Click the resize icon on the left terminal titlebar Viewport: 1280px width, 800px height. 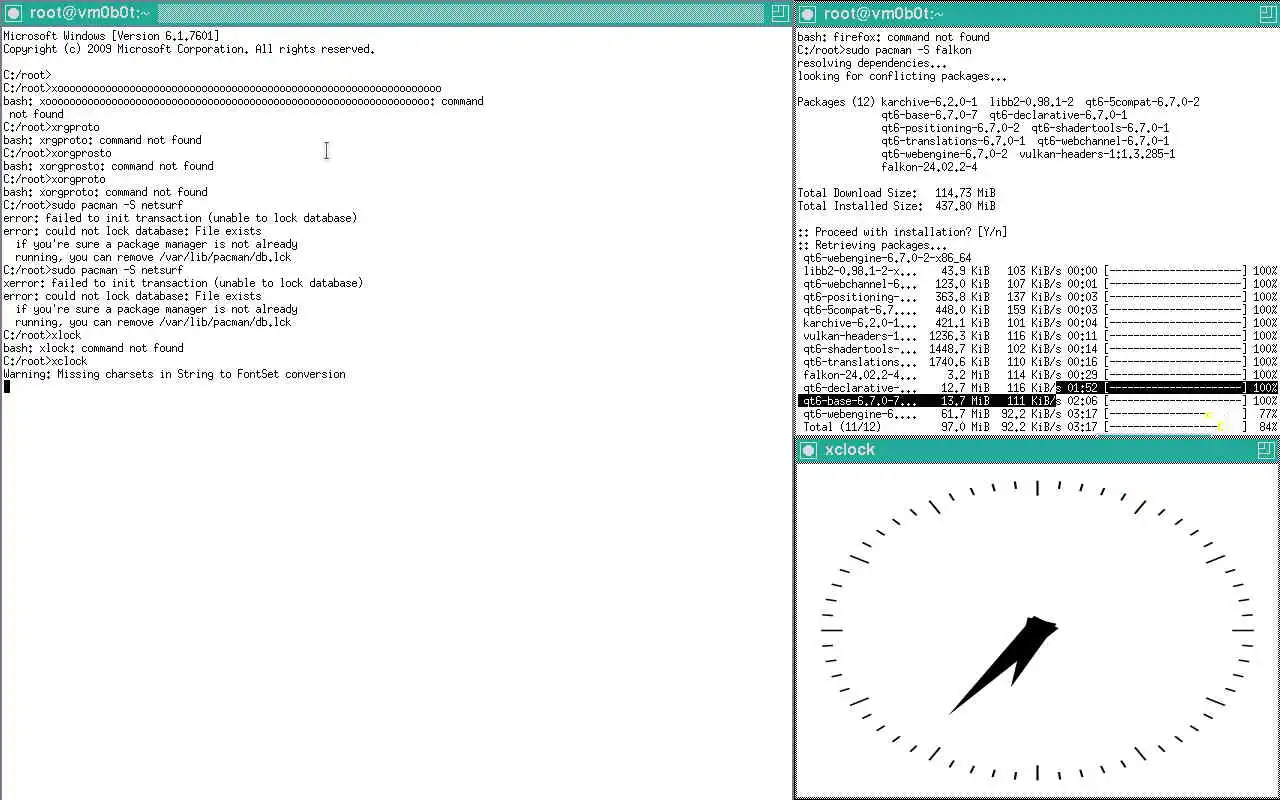780,13
